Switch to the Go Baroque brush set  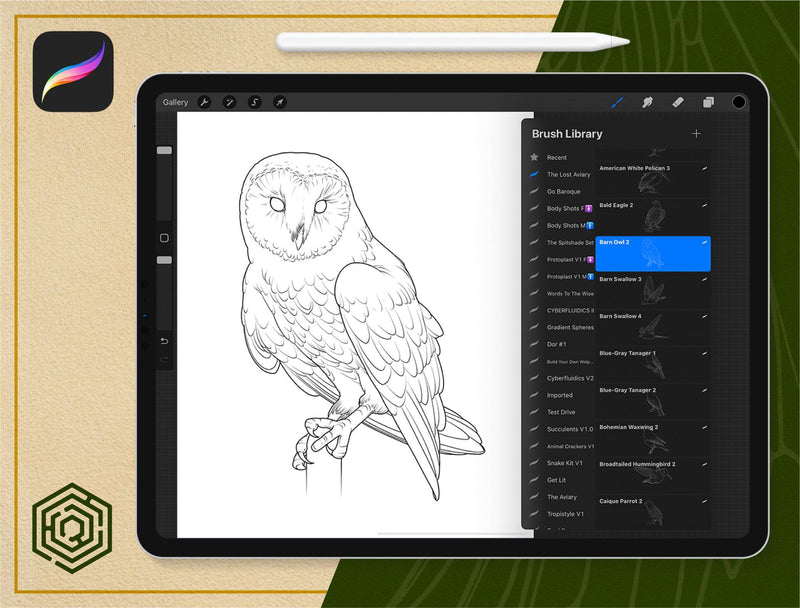click(563, 191)
